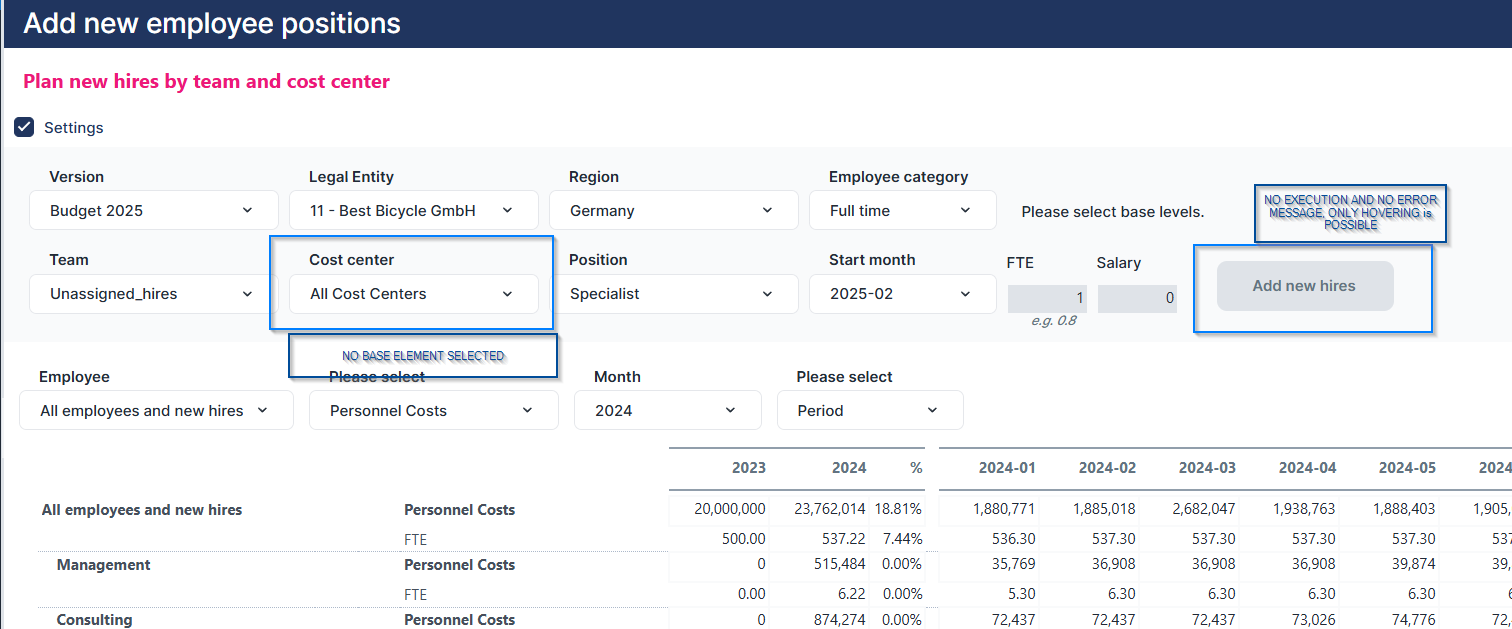Open the Team dropdown with Unassigned_hires
1512x629 pixels.
point(153,294)
